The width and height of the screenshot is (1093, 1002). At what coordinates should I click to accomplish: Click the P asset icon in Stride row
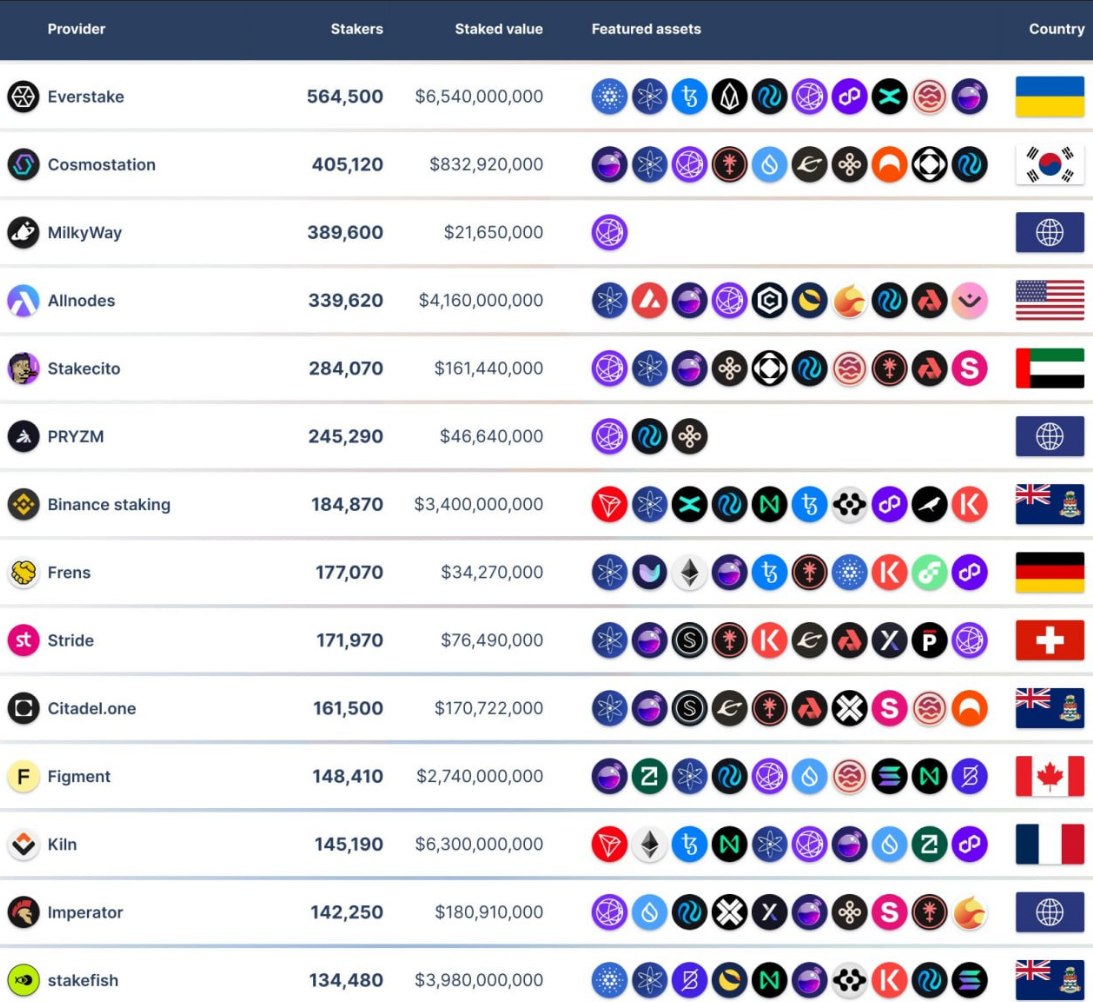click(x=929, y=640)
